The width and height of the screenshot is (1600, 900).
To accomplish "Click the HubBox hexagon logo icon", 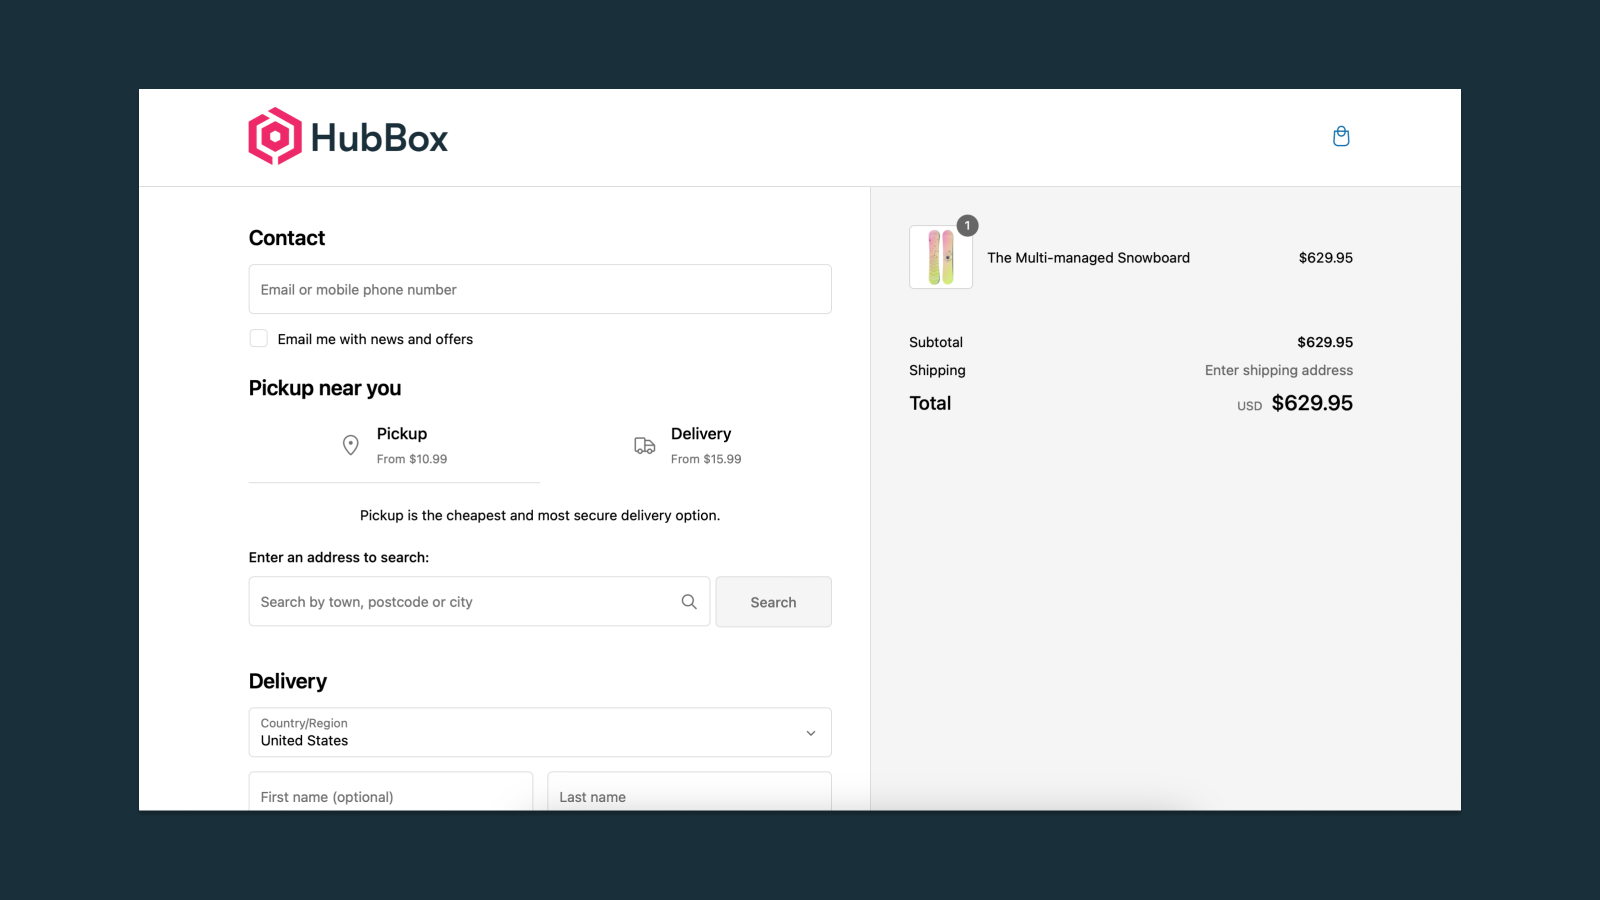I will (275, 136).
